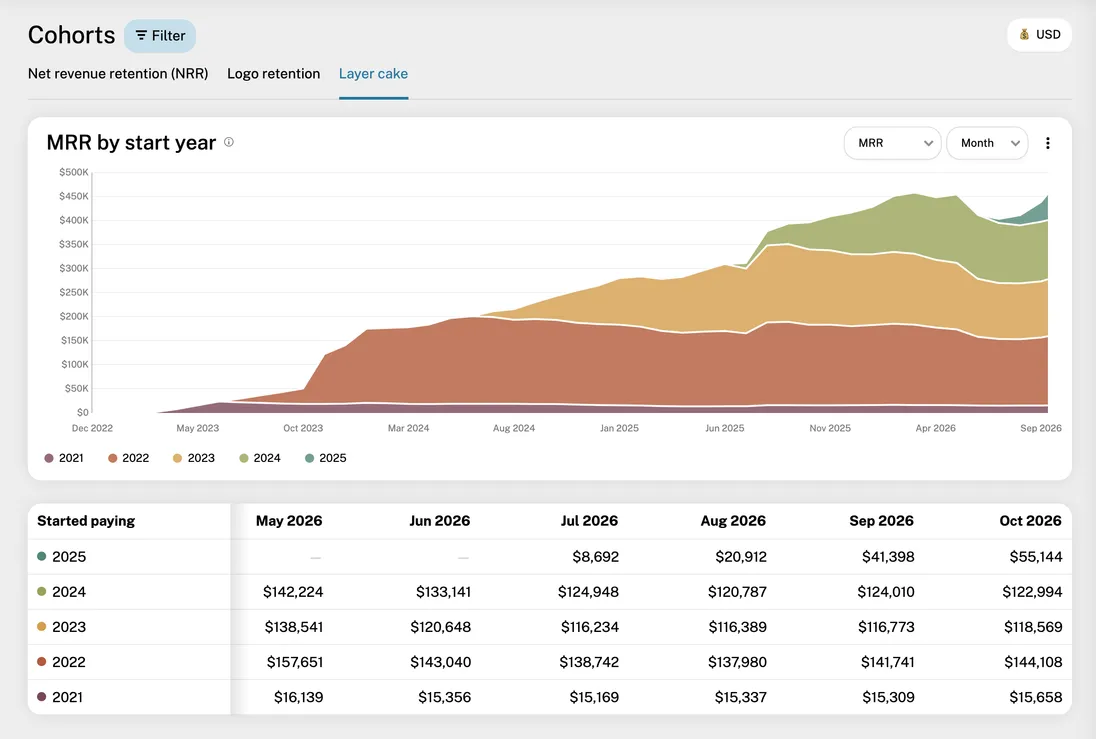
Task: Click the $15,169 cell
Action: (593, 697)
